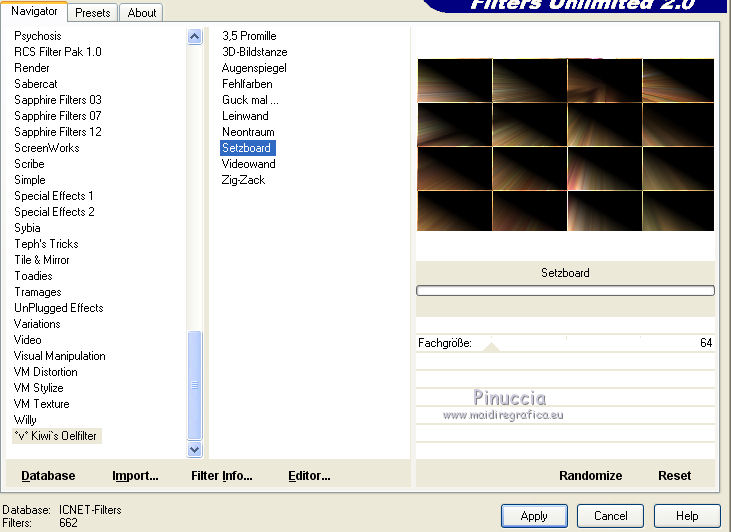731x532 pixels.
Task: Select °v° Kiwi`s Oelfilter category
Action: tap(56, 436)
